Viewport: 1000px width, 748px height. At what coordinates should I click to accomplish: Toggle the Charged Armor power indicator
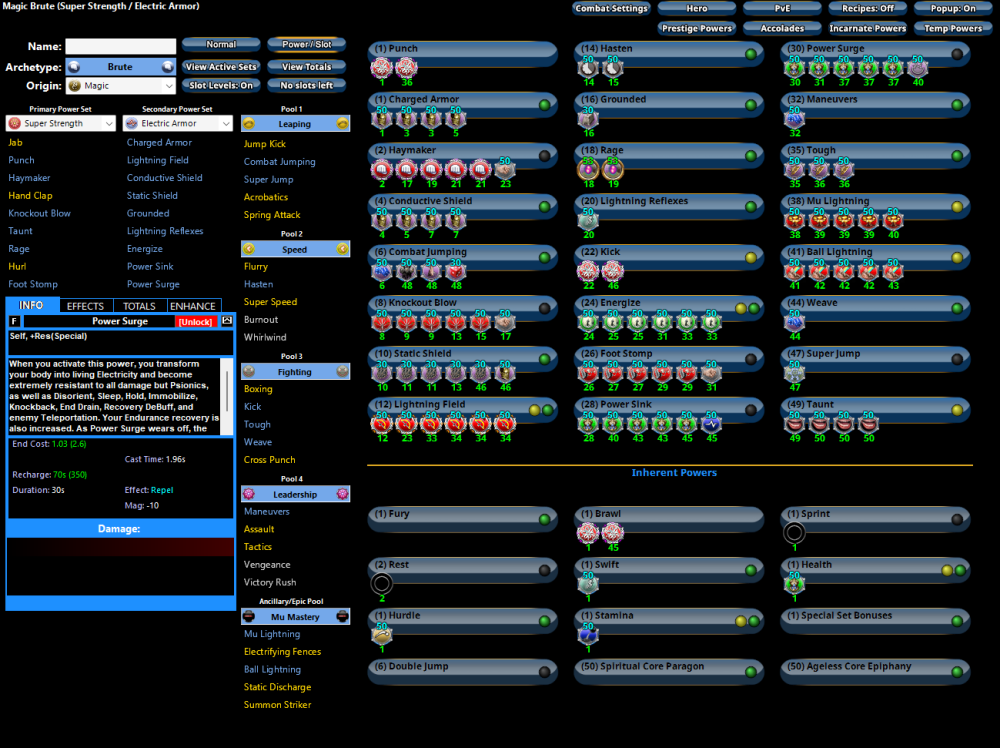(x=544, y=104)
